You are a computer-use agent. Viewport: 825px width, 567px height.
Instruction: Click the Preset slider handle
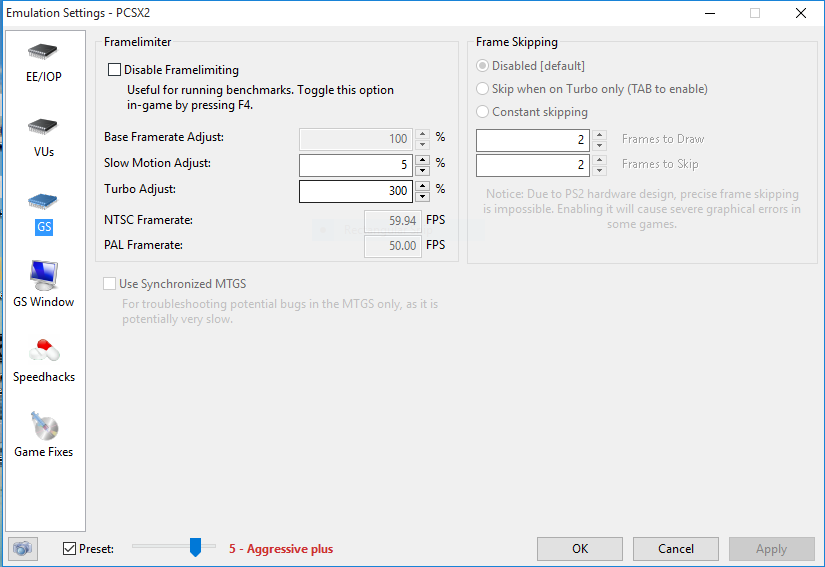click(195, 547)
